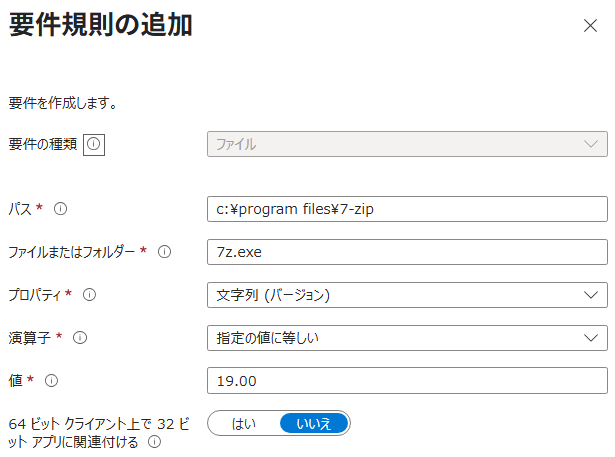Click the info icon next to パス
The image size is (615, 457).
click(60, 208)
